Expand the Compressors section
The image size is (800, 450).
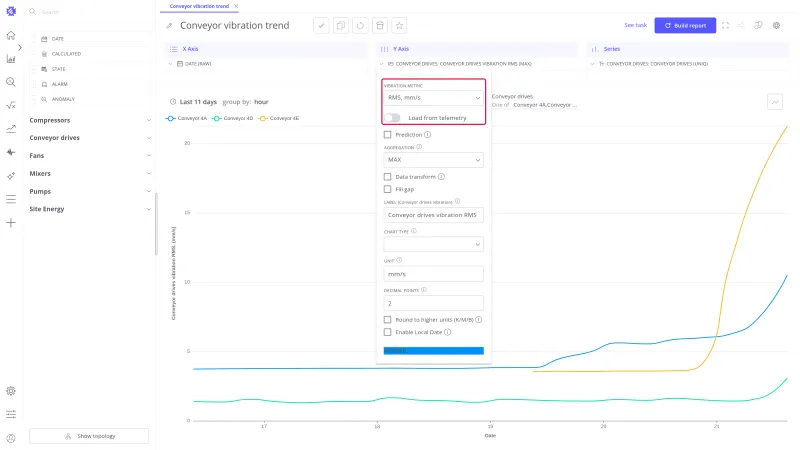[90, 120]
